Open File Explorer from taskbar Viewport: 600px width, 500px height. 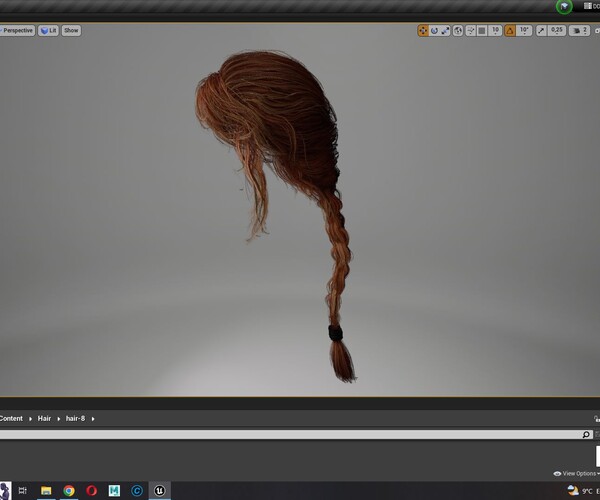tap(46, 490)
